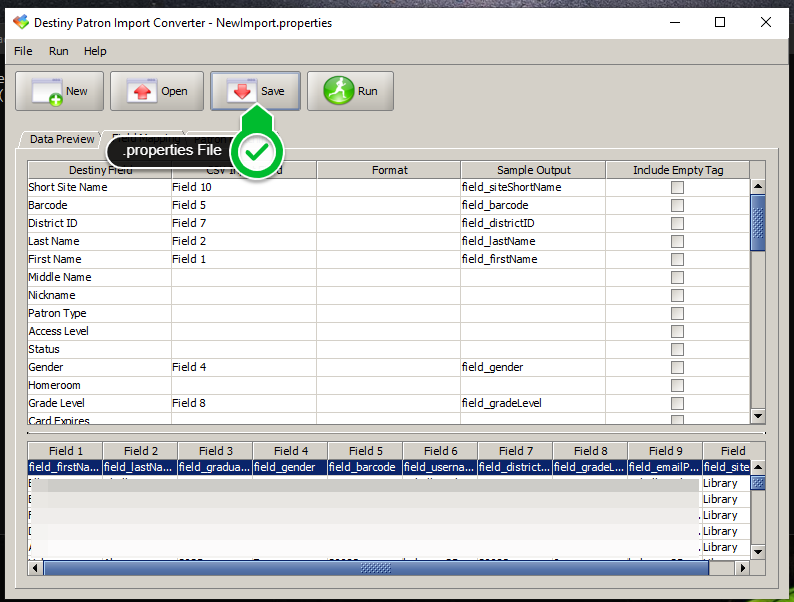Image resolution: width=794 pixels, height=602 pixels.
Task: Click CSV field cell for Middle Name
Action: point(244,277)
